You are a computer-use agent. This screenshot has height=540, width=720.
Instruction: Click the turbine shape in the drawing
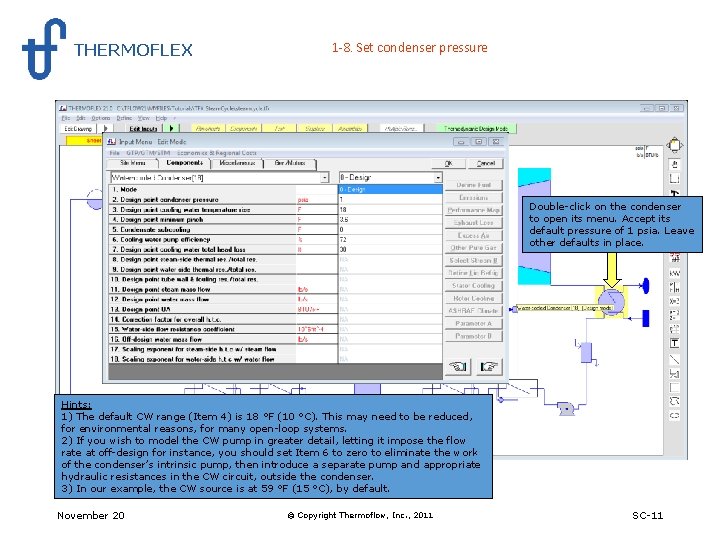coord(534,226)
